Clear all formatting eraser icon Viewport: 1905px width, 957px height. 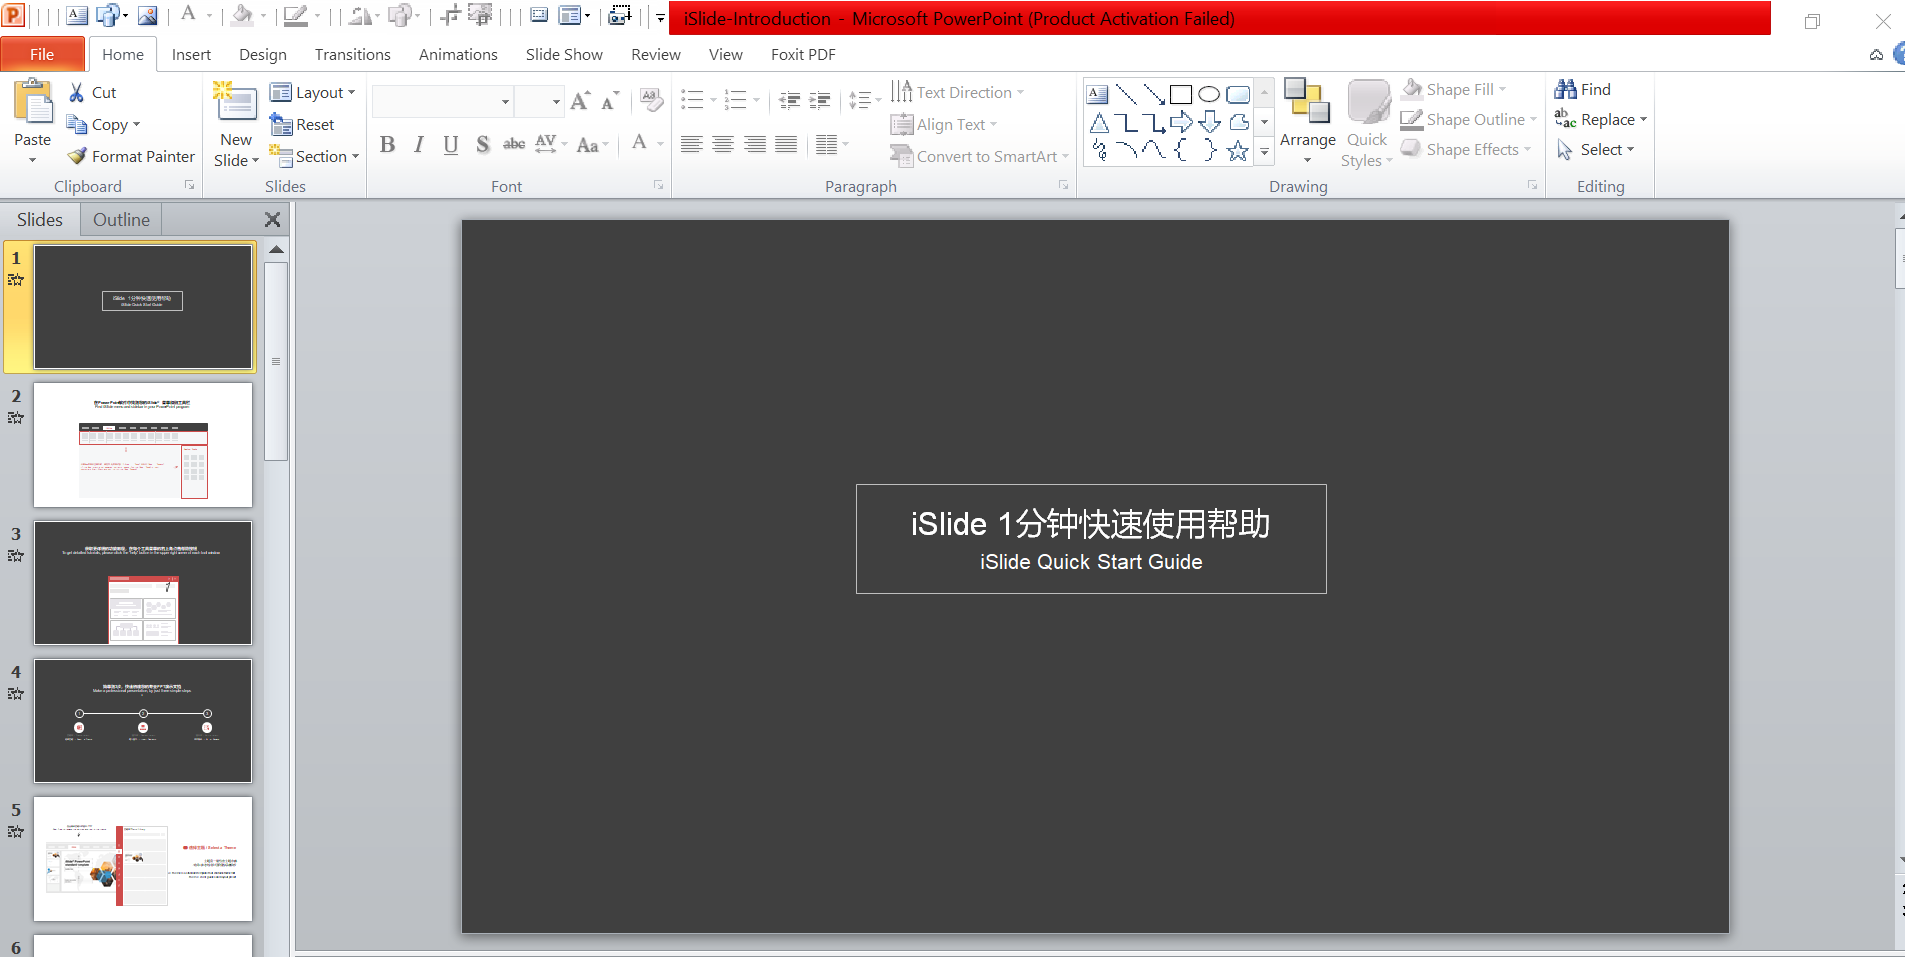[651, 100]
